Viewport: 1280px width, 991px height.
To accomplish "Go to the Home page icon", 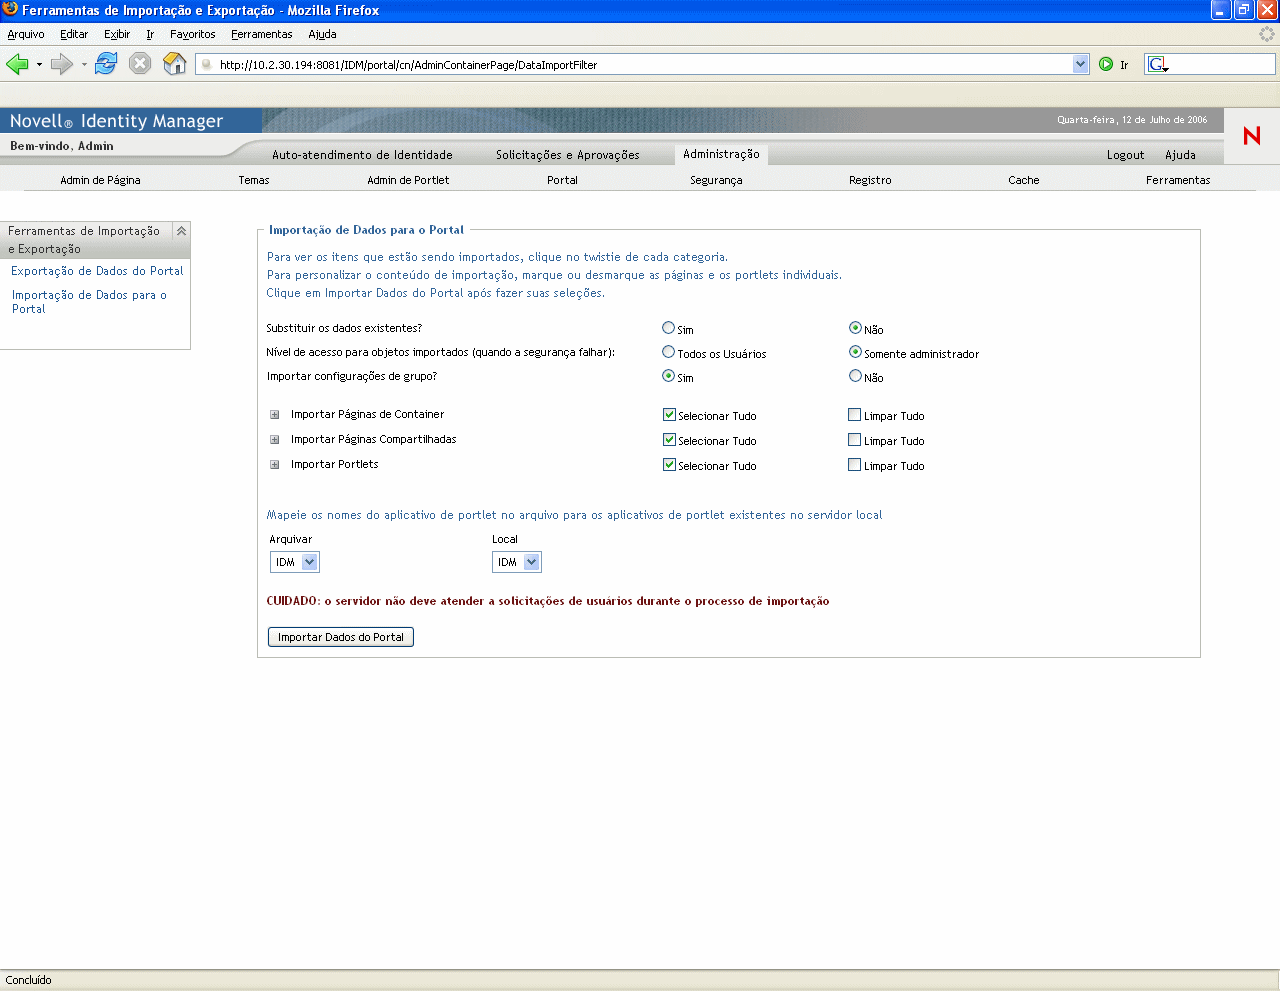I will click(x=175, y=64).
